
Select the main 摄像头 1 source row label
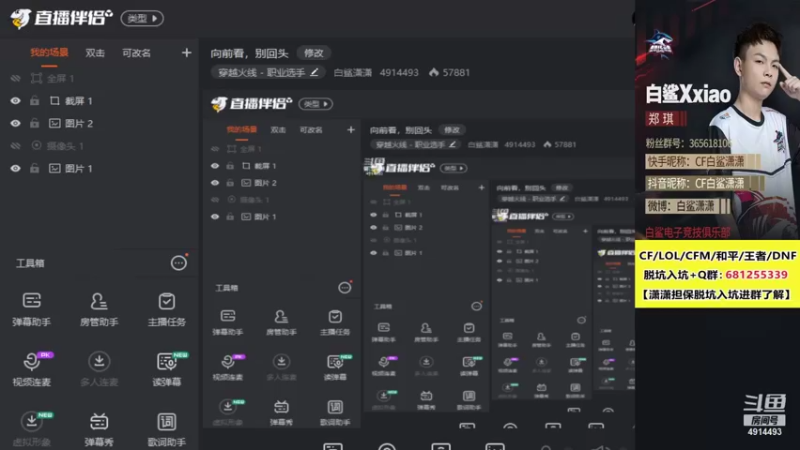(x=65, y=146)
